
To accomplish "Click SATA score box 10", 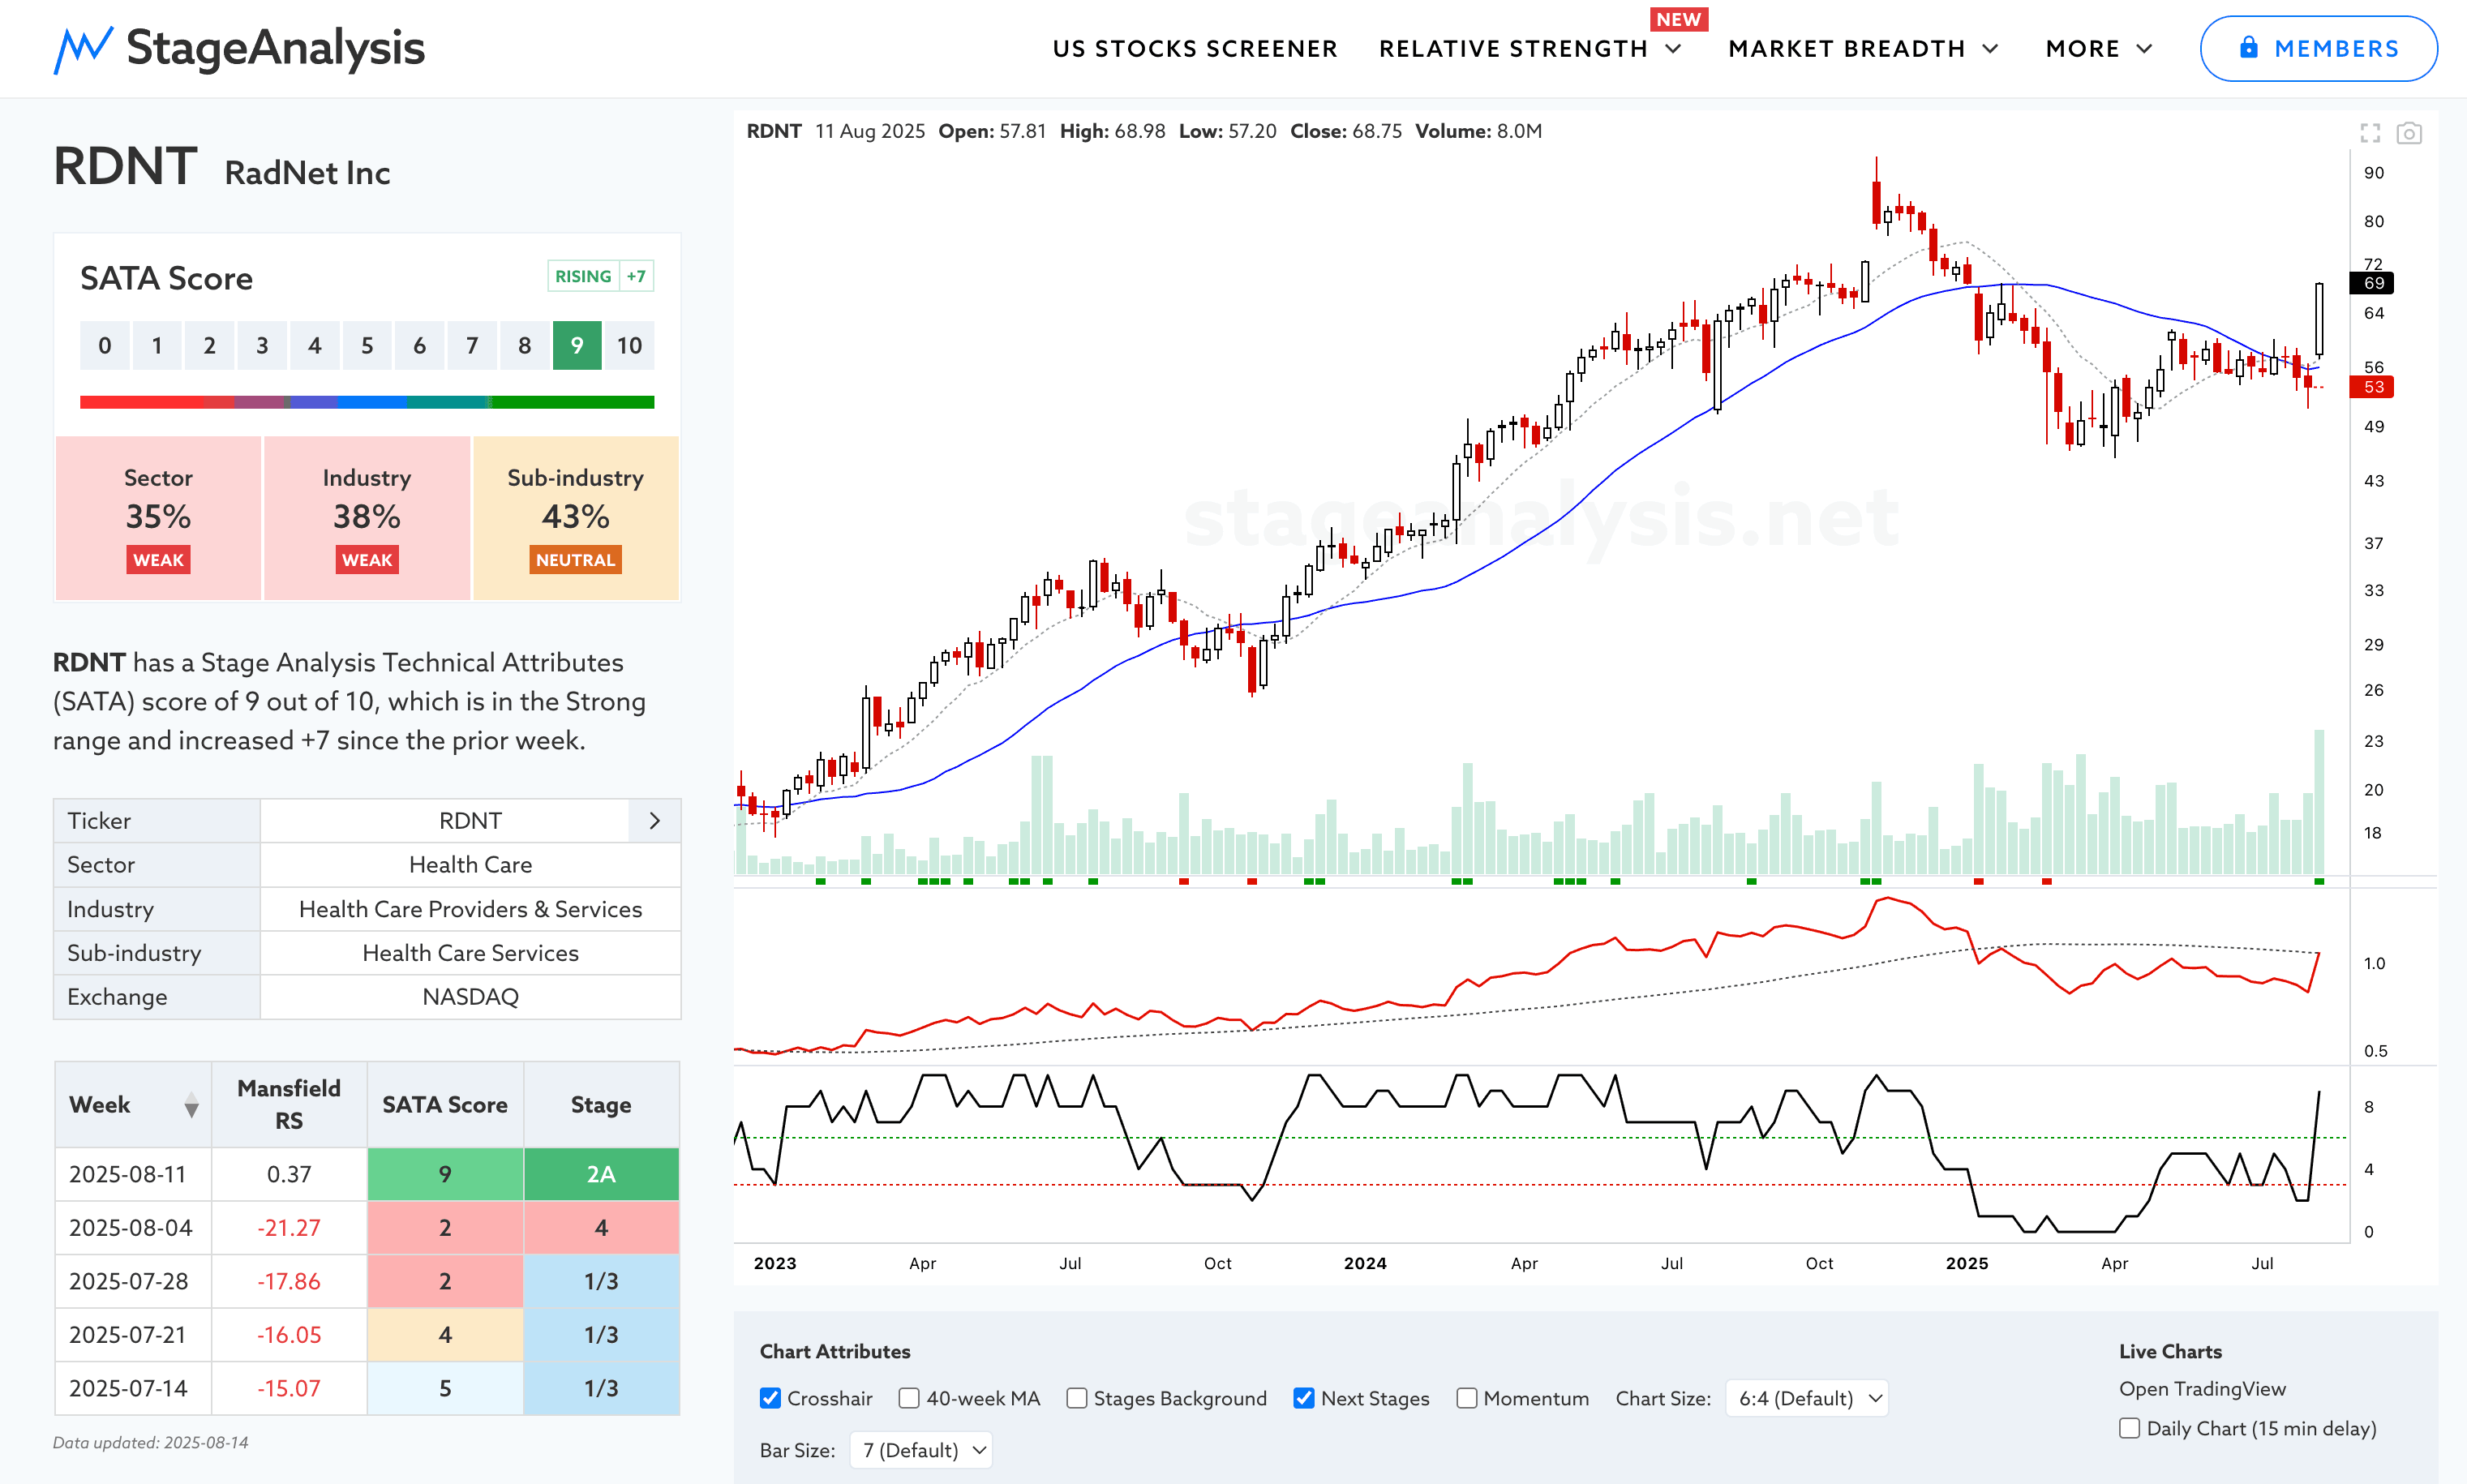I will tap(629, 346).
